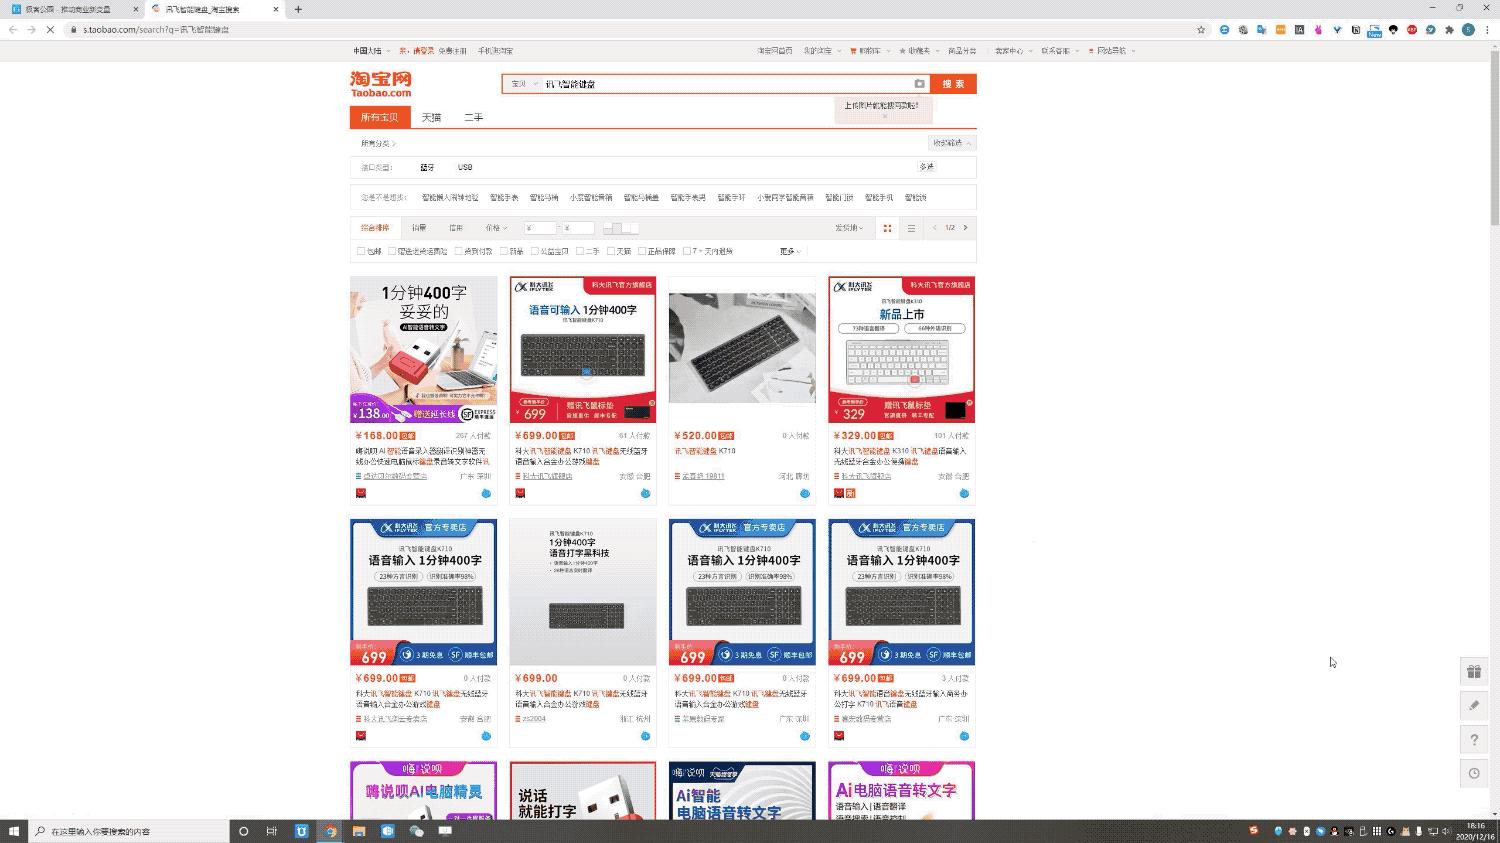Image resolution: width=1500 pixels, height=843 pixels.
Task: Open the 价格 price sort dropdown
Action: click(x=496, y=228)
